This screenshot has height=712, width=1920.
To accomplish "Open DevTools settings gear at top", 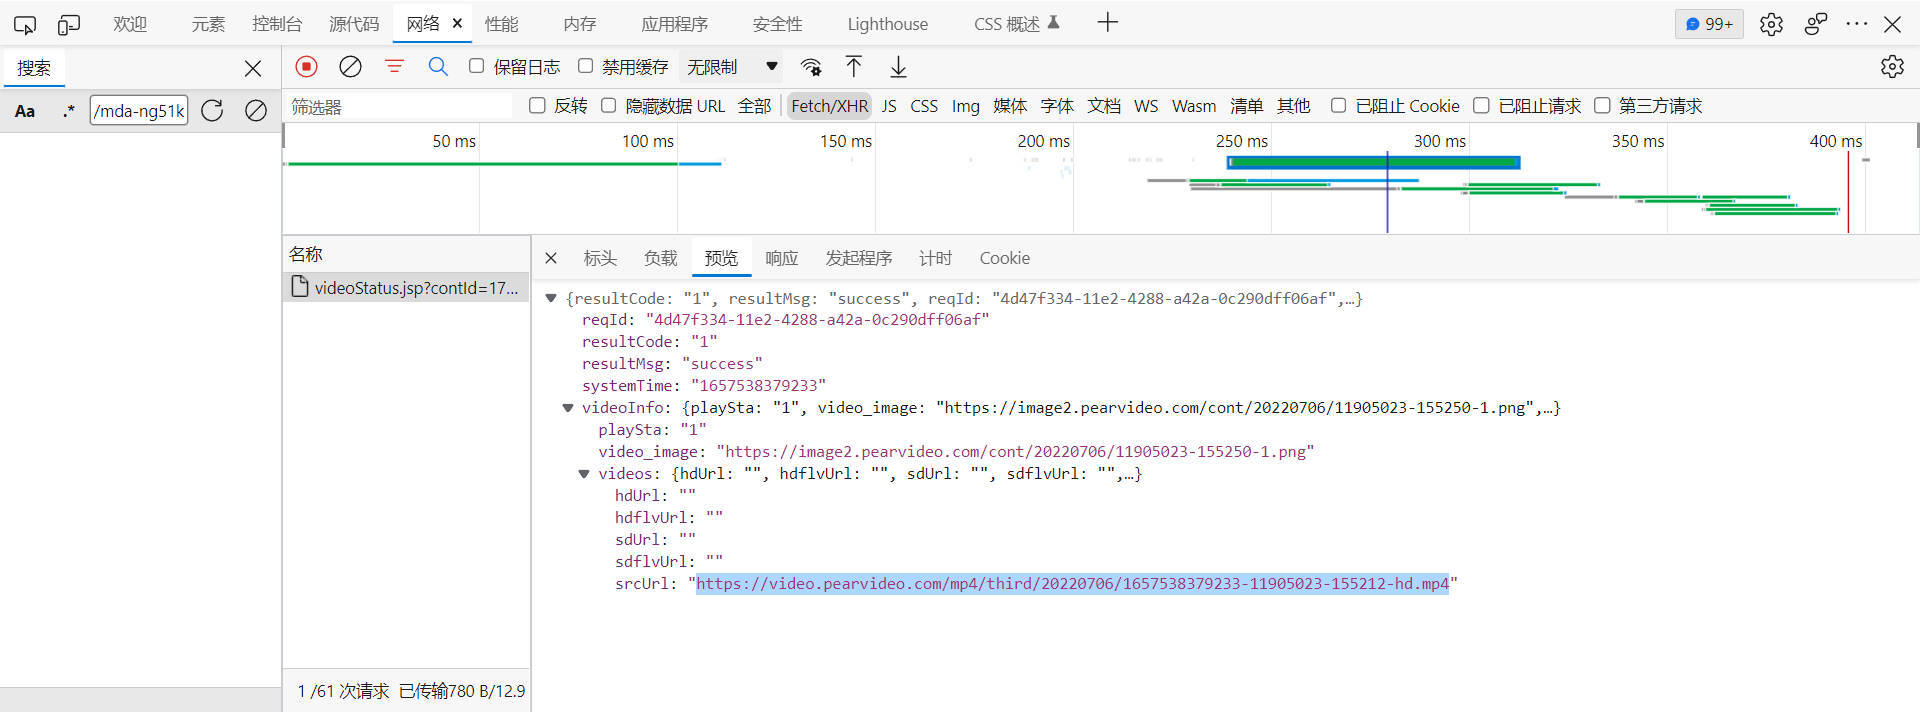I will 1771,24.
